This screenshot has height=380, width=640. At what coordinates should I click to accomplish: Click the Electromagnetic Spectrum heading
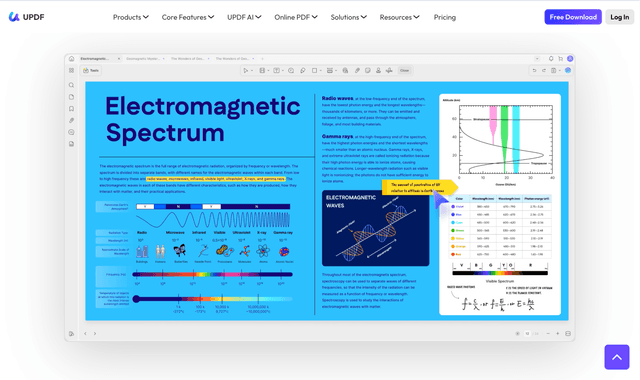click(x=202, y=119)
